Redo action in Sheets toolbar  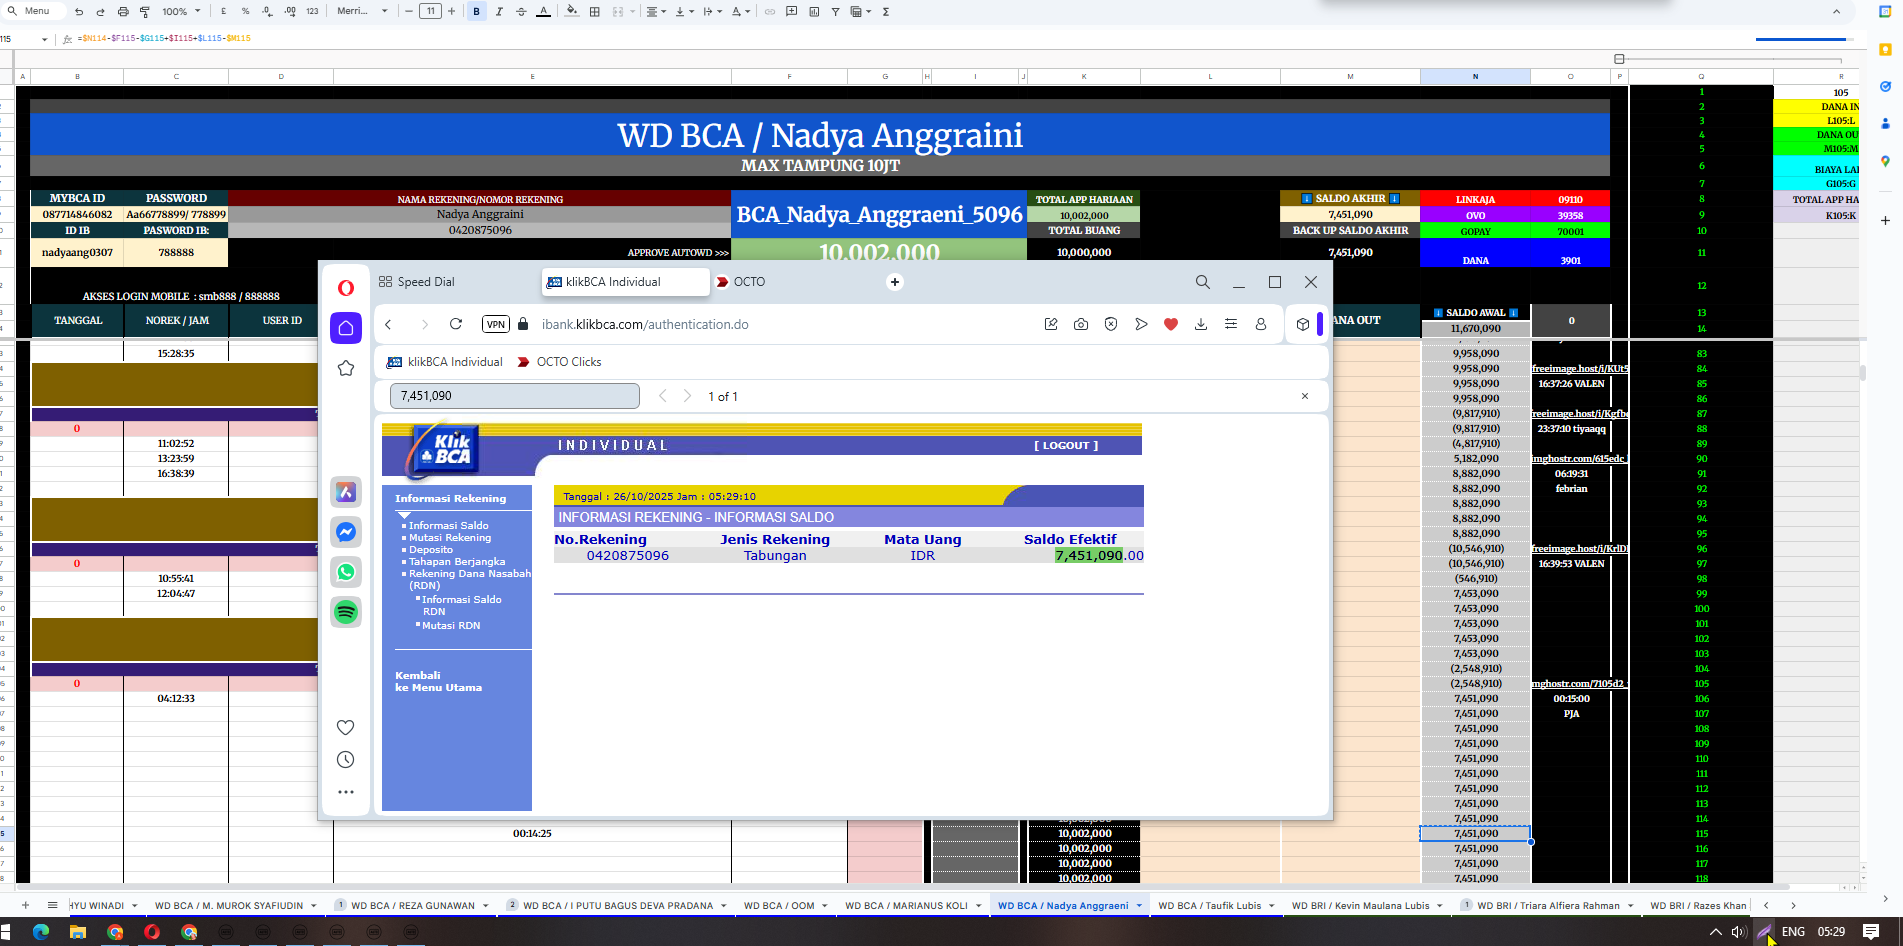point(101,12)
